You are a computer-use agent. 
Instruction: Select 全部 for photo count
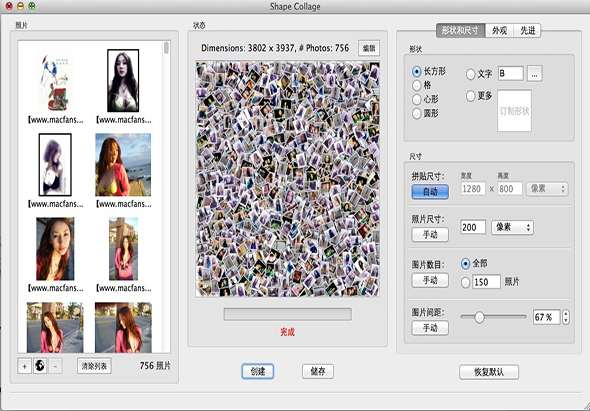coord(465,263)
